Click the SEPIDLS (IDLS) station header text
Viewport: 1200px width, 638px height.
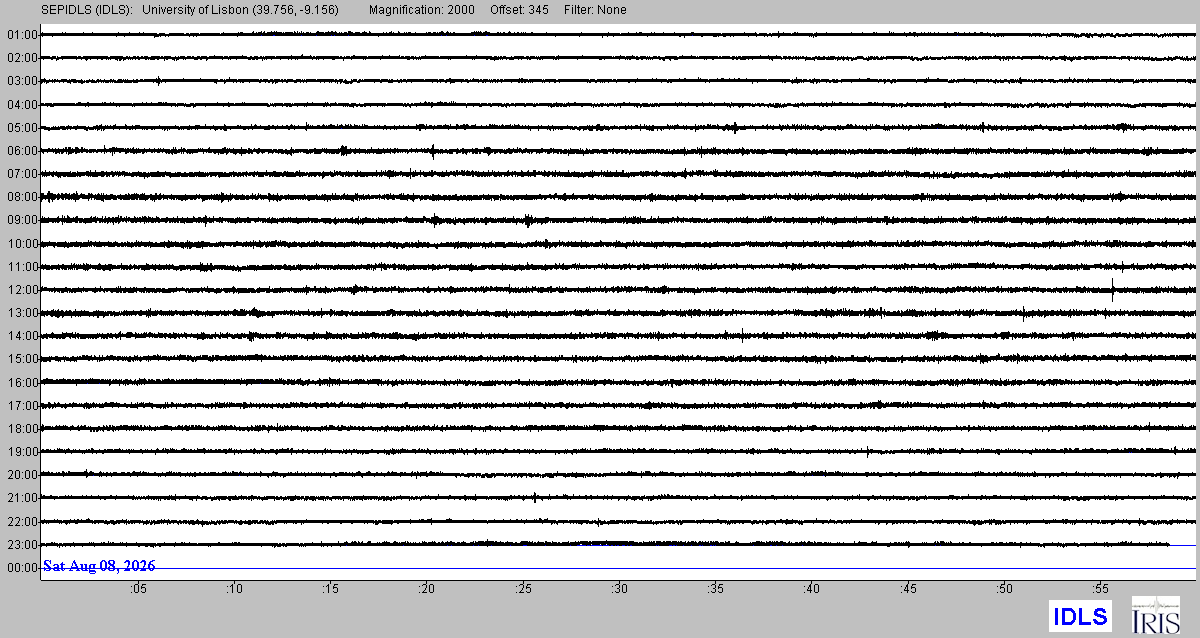pyautogui.click(x=86, y=10)
